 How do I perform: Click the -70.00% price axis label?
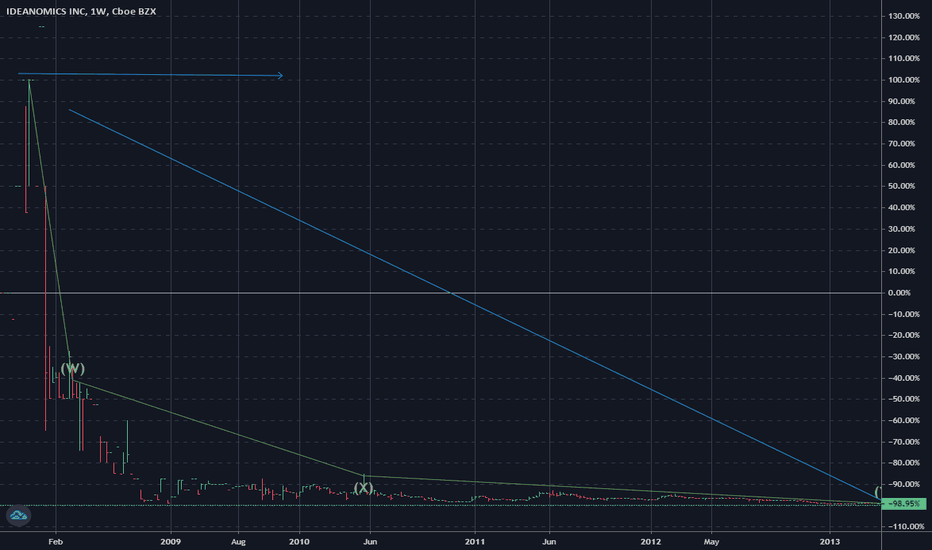coord(903,441)
